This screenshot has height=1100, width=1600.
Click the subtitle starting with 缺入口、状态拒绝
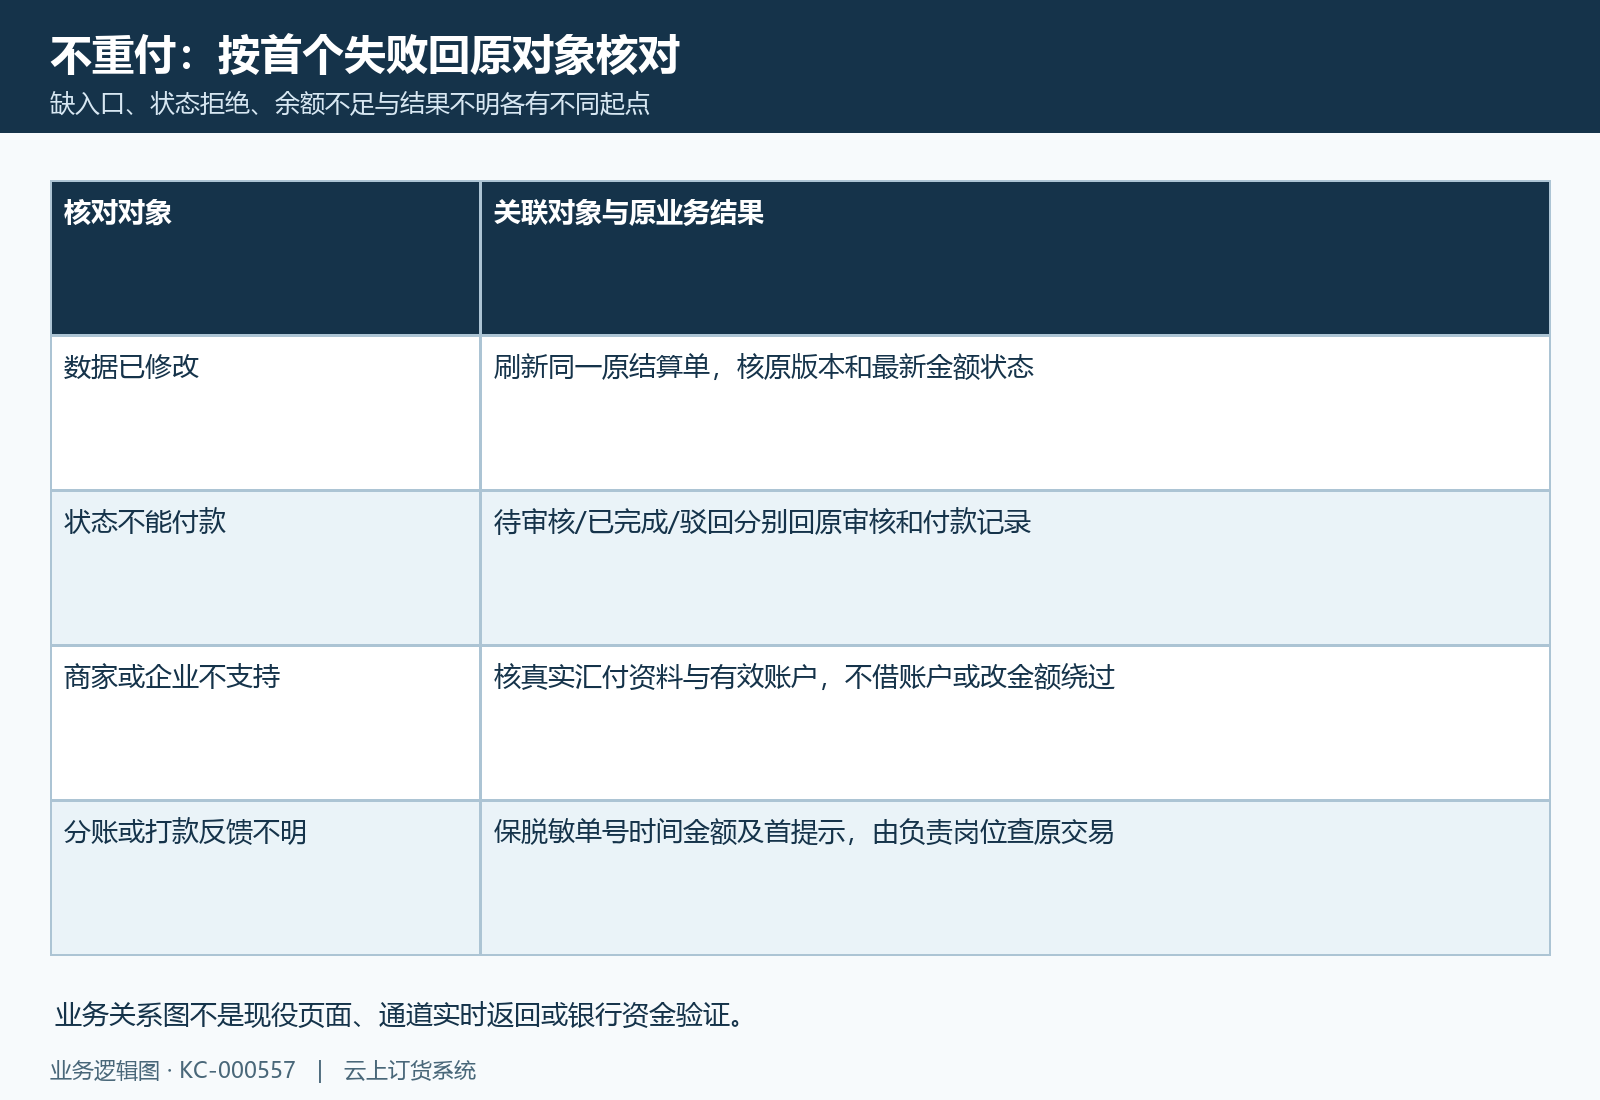tap(350, 104)
